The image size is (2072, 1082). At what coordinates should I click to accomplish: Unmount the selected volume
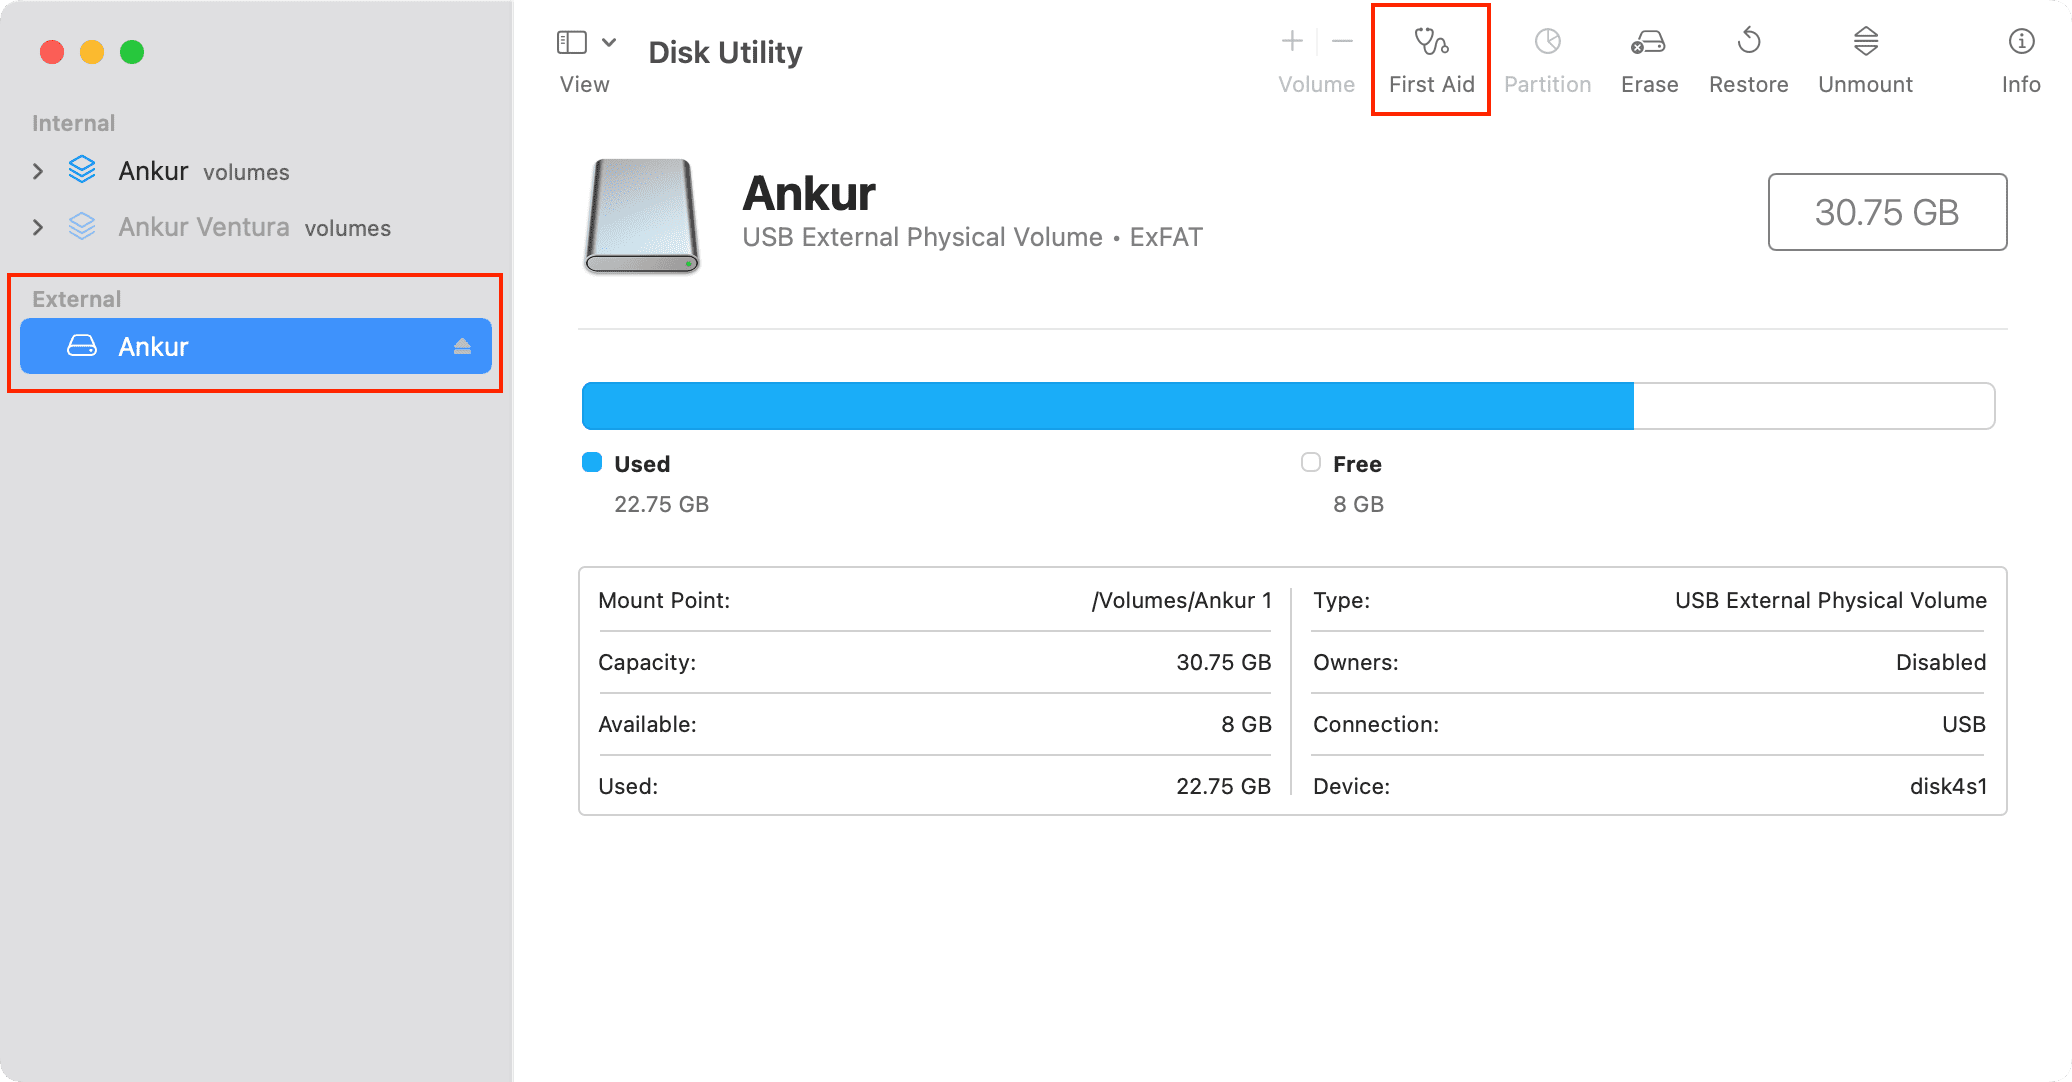1865,60
